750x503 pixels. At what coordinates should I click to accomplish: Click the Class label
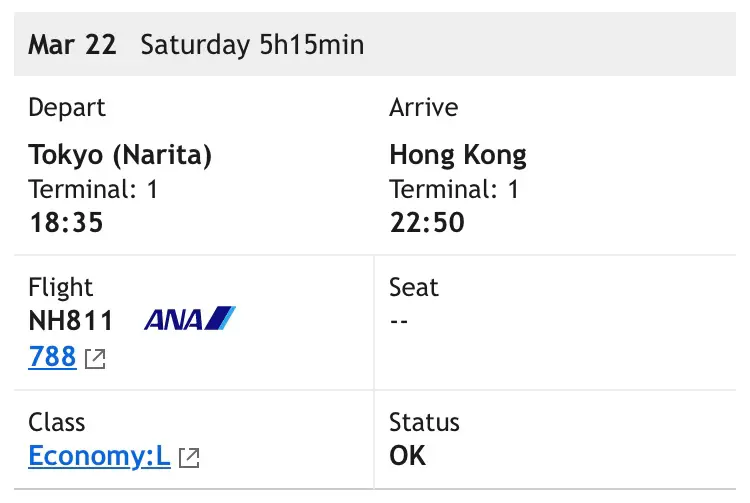click(x=56, y=422)
